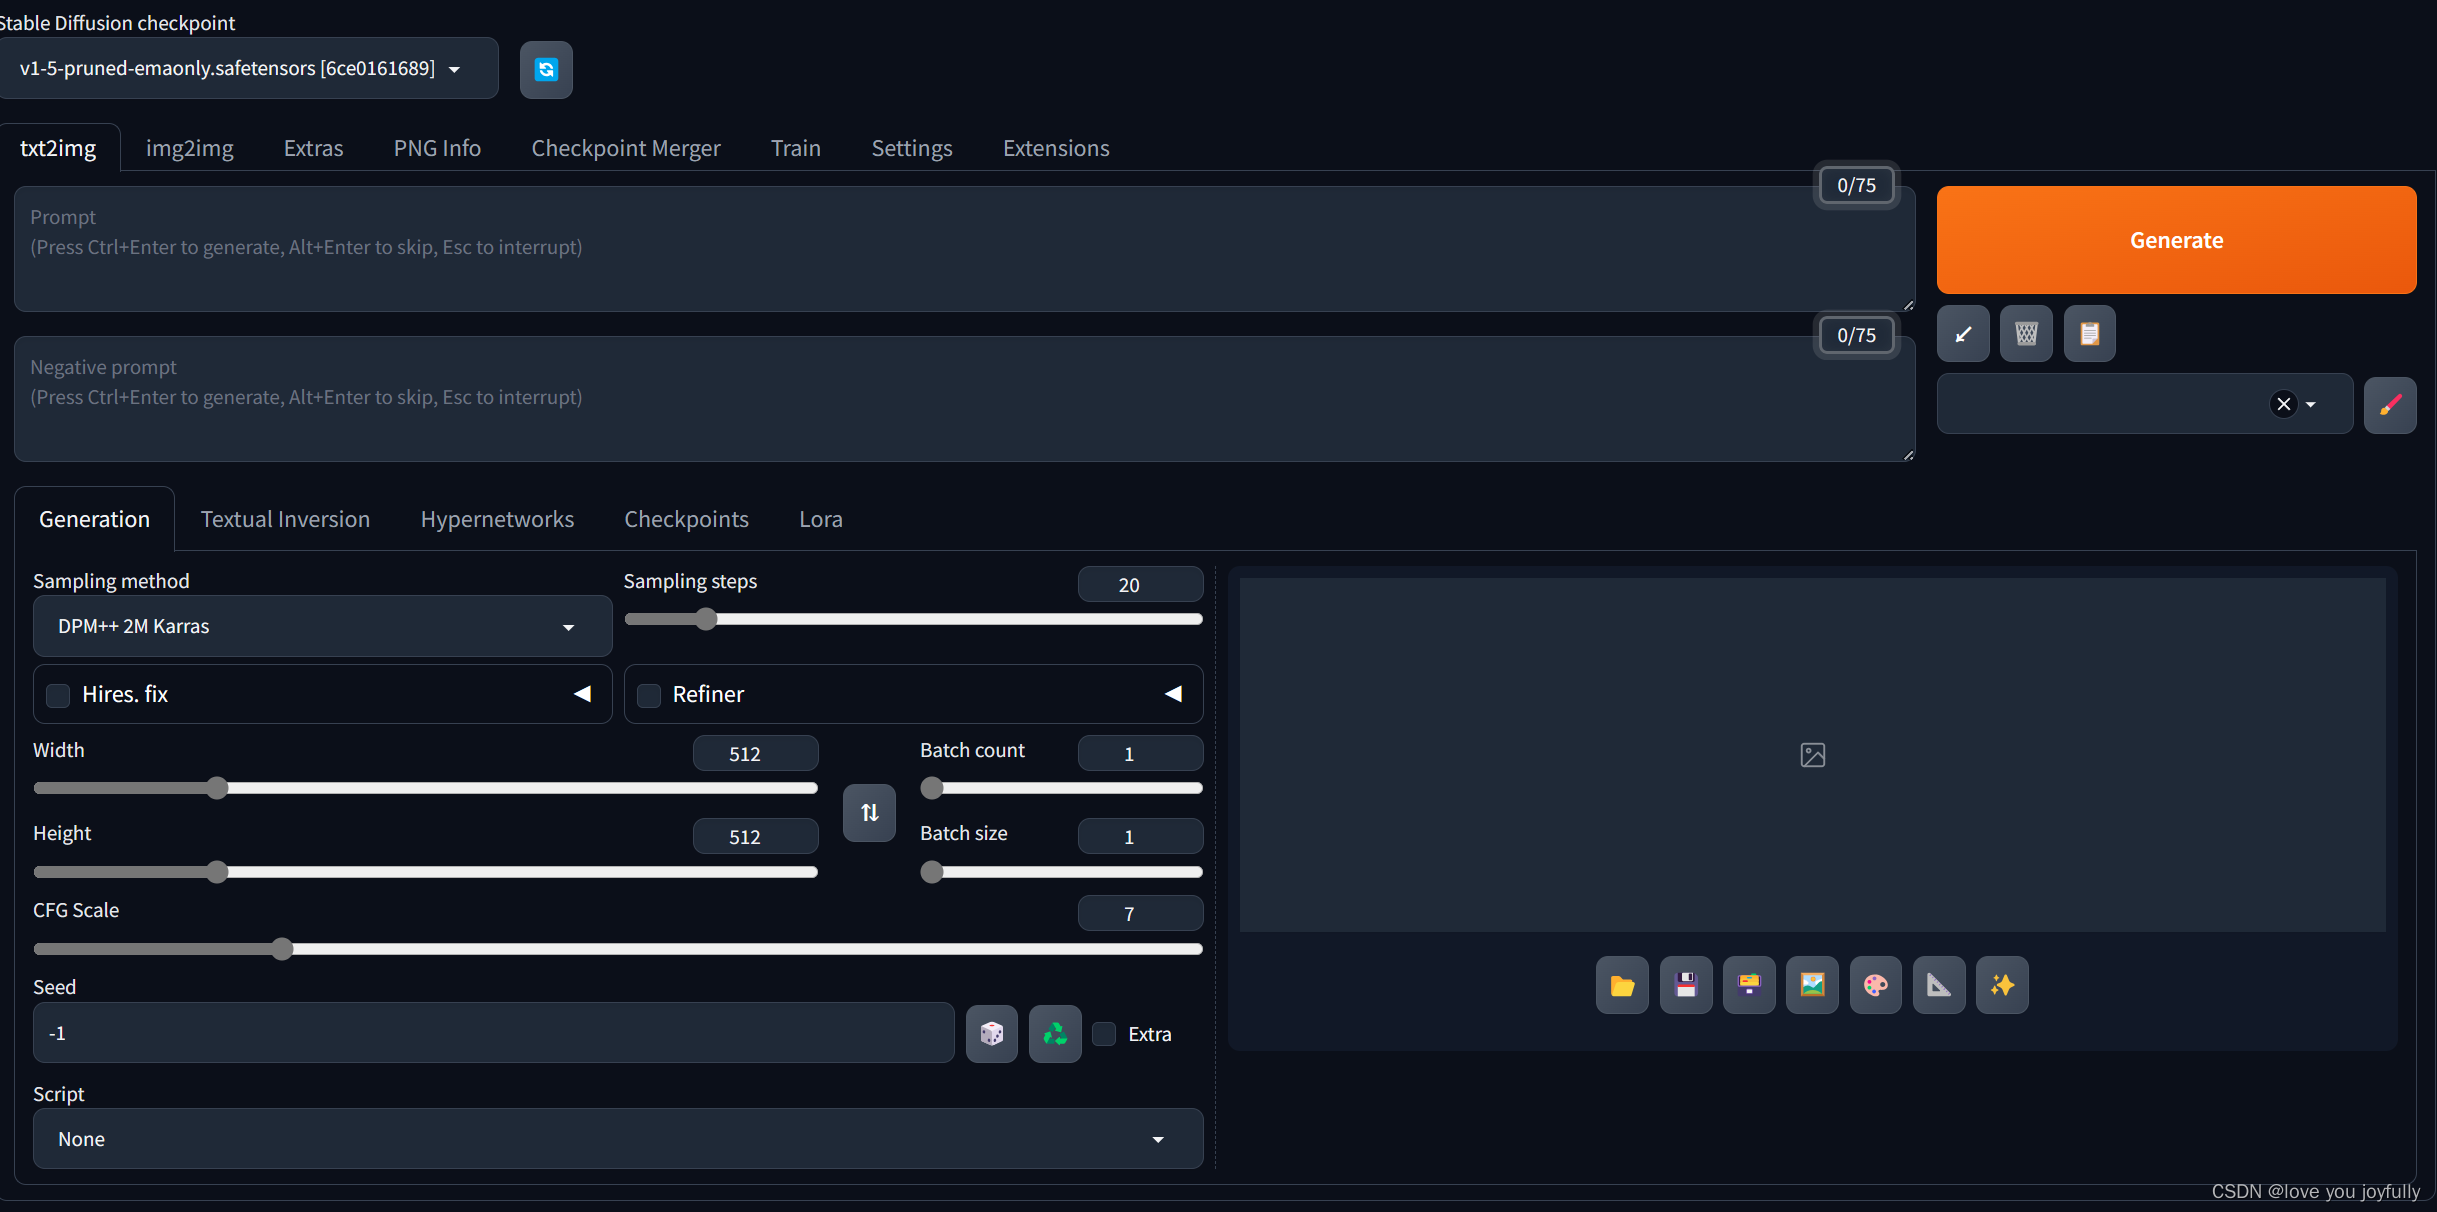Click the CFG Scale slider handle
This screenshot has height=1212, width=2437.
(282, 949)
